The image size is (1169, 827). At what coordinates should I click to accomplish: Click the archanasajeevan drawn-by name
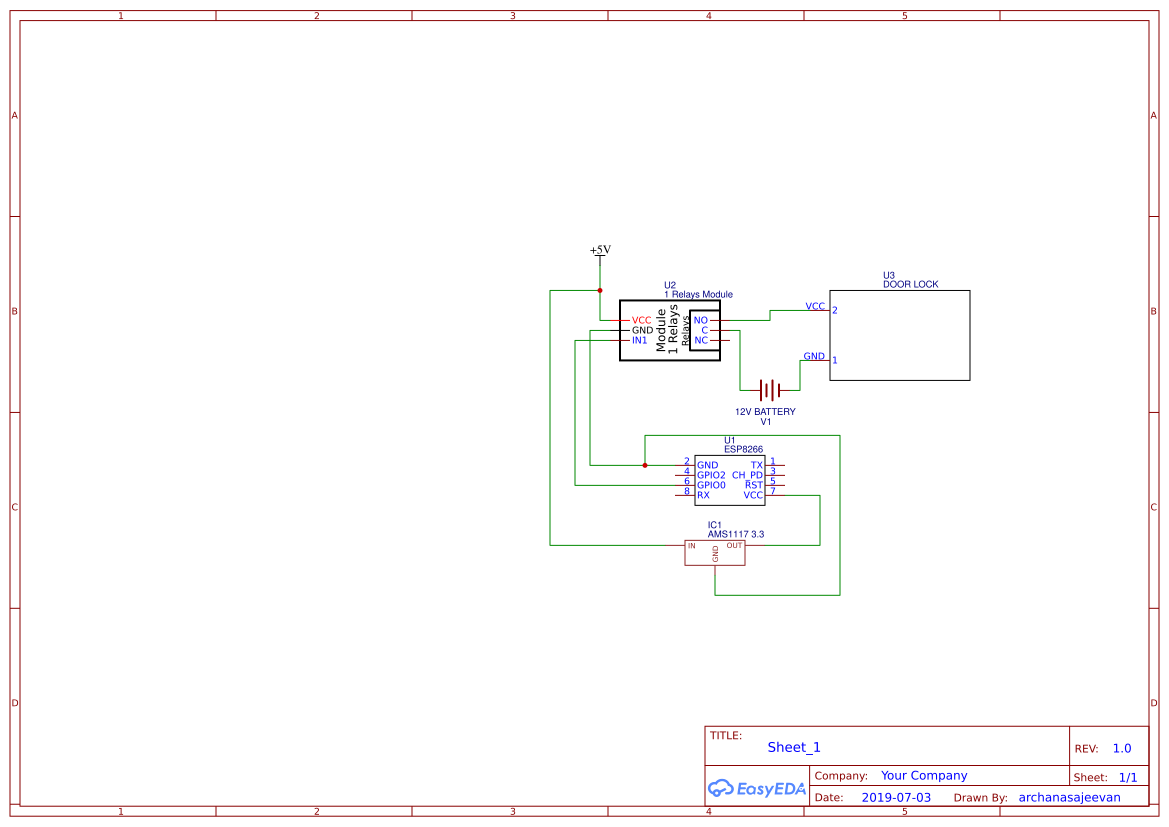click(1069, 797)
